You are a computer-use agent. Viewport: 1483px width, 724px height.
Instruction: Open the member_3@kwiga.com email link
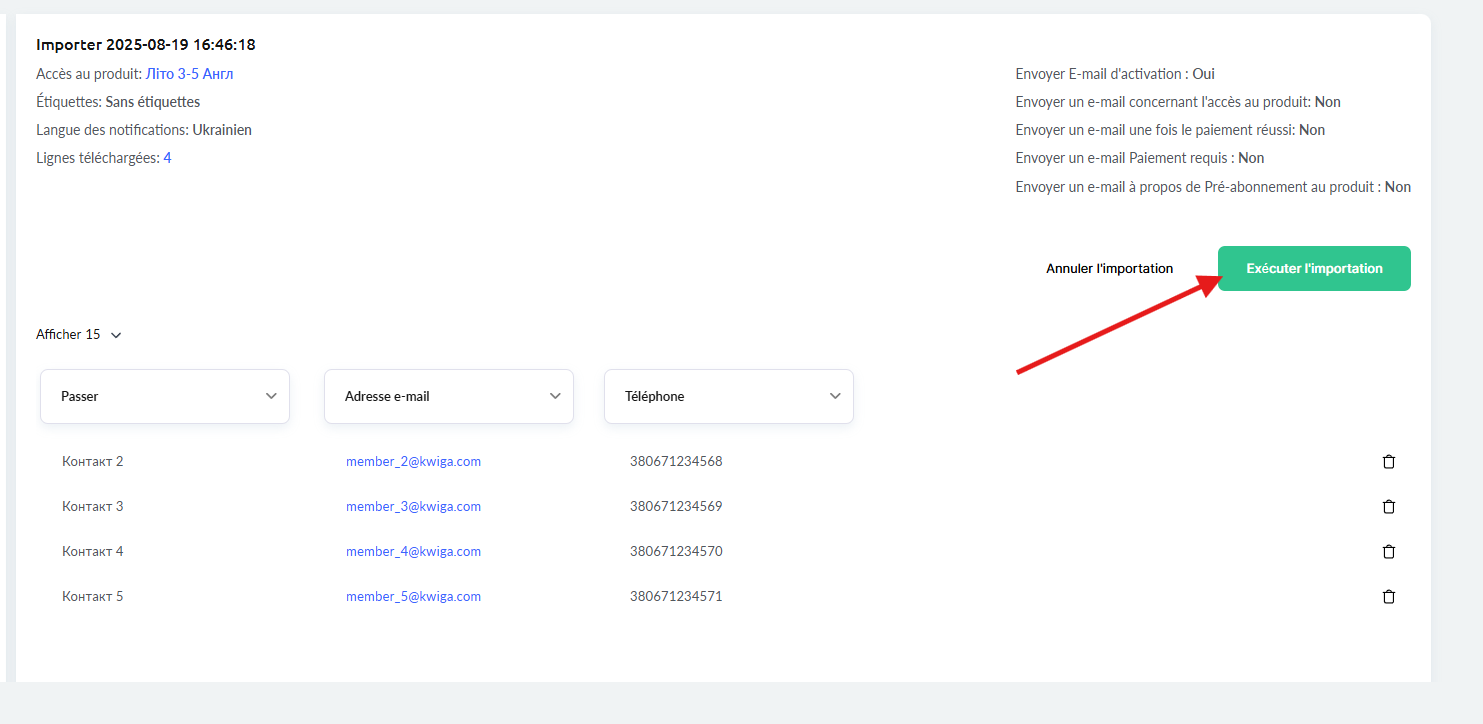413,507
